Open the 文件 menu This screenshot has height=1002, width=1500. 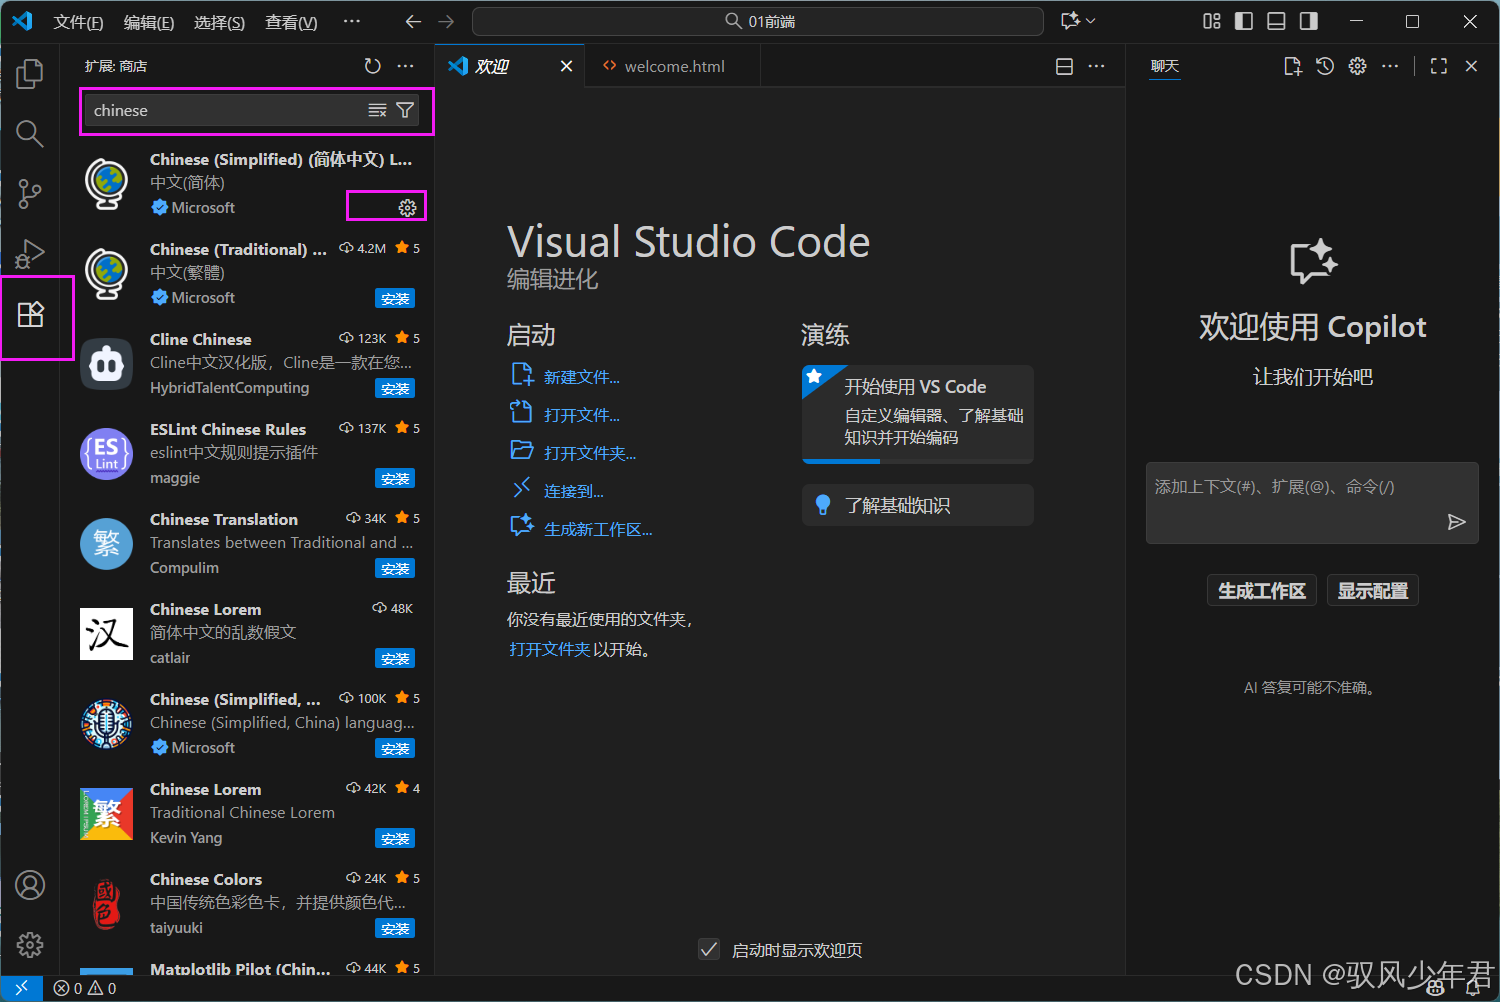78,22
